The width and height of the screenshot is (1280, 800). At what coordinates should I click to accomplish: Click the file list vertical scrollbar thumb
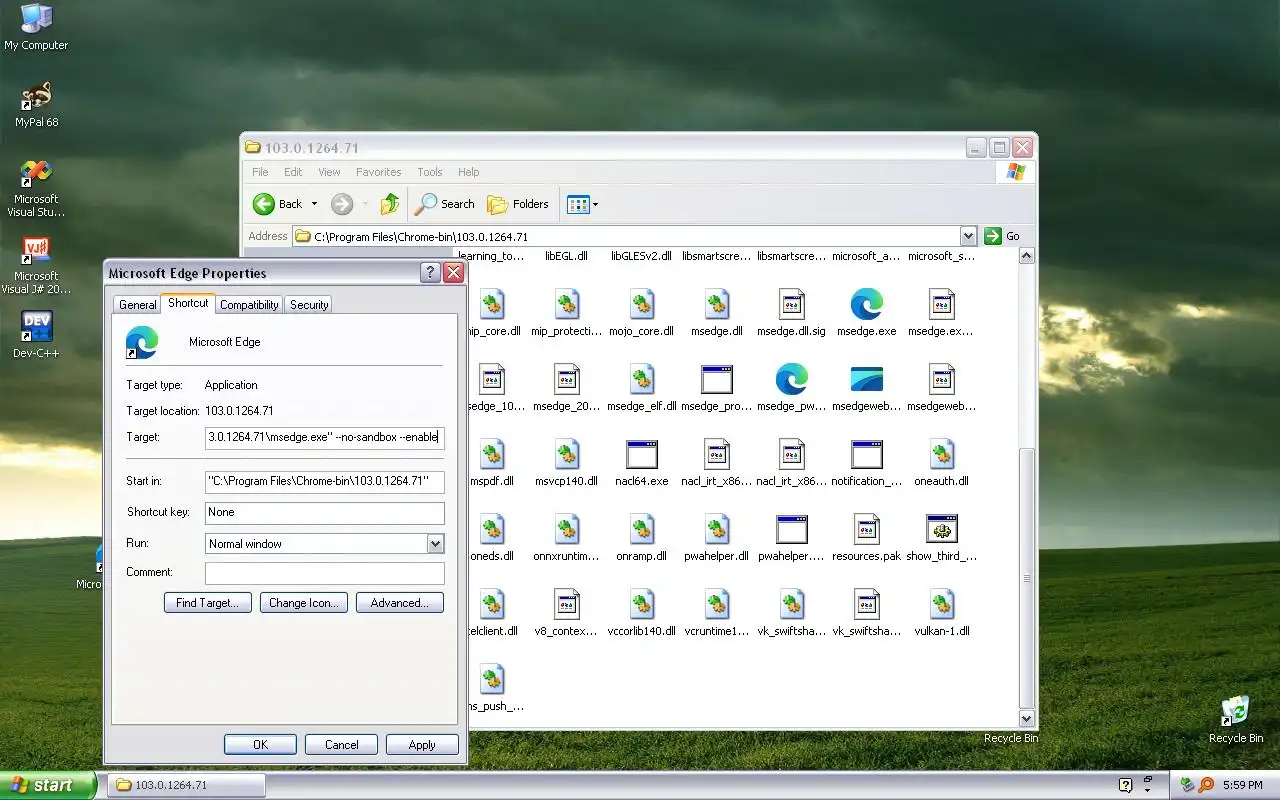1026,578
